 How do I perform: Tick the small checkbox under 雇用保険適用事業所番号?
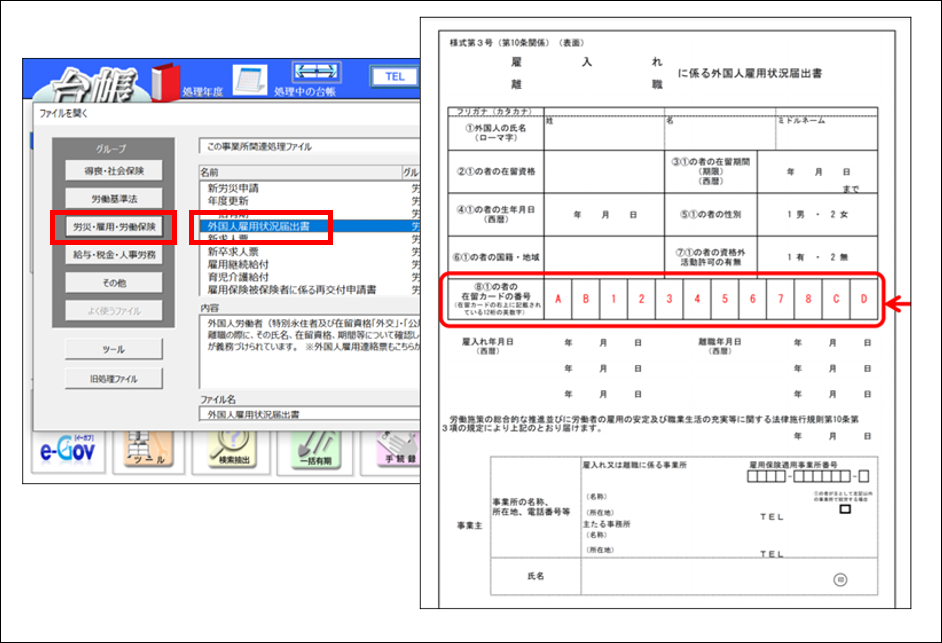click(x=845, y=509)
